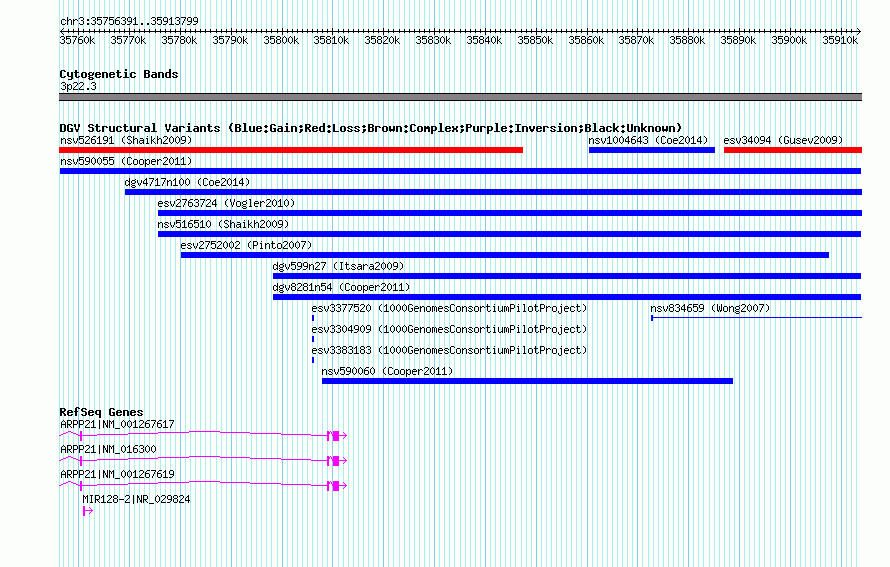
Task: Select the blue nsv590055 variant bar
Action: [x=460, y=171]
